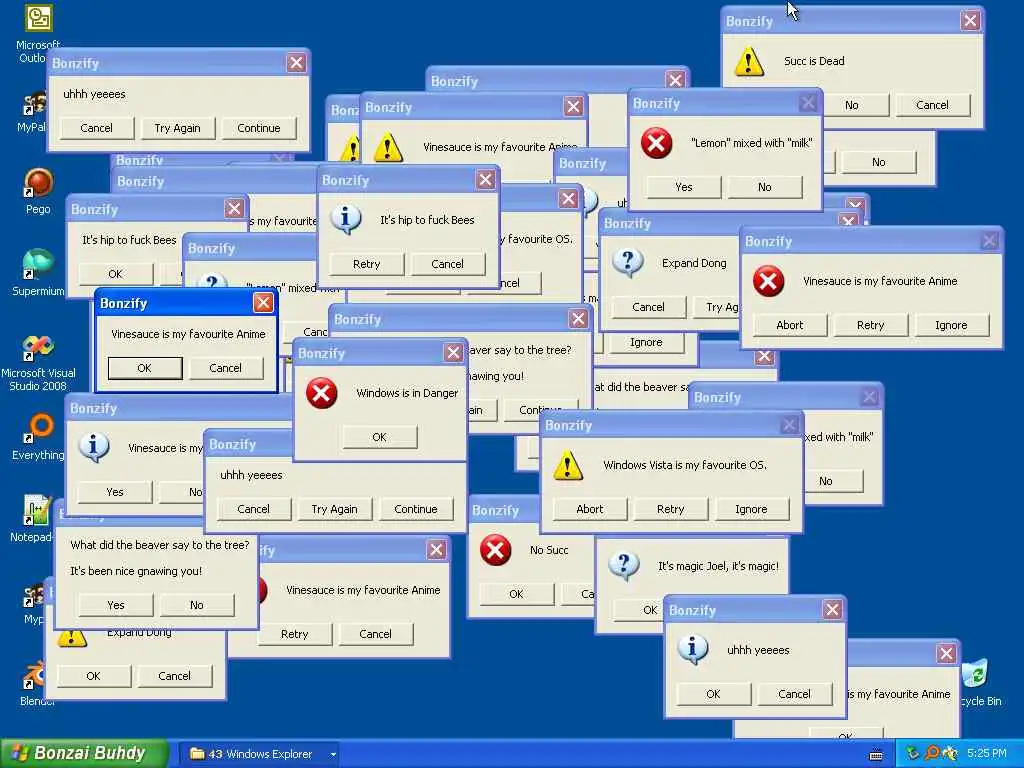The height and width of the screenshot is (768, 1024).
Task: Click Retry in the bottom Vinesauce Retry/Cancel dialog
Action: (295, 634)
